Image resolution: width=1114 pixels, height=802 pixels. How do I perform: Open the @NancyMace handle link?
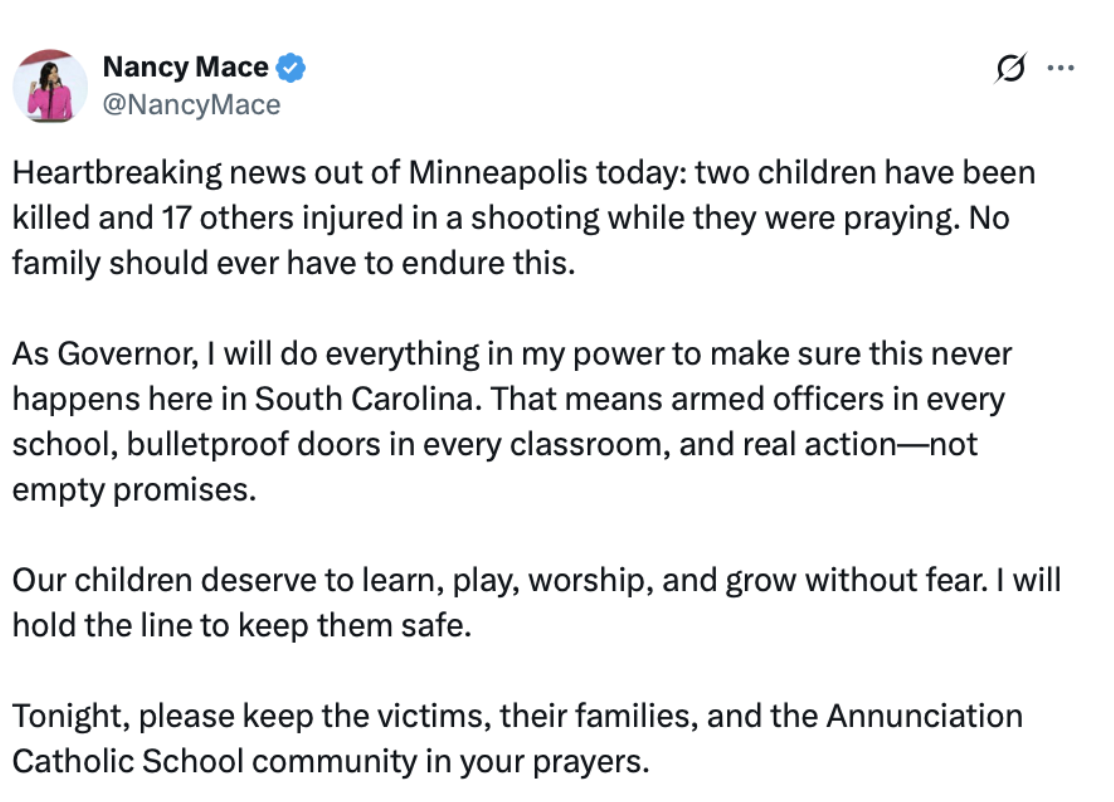[192, 104]
